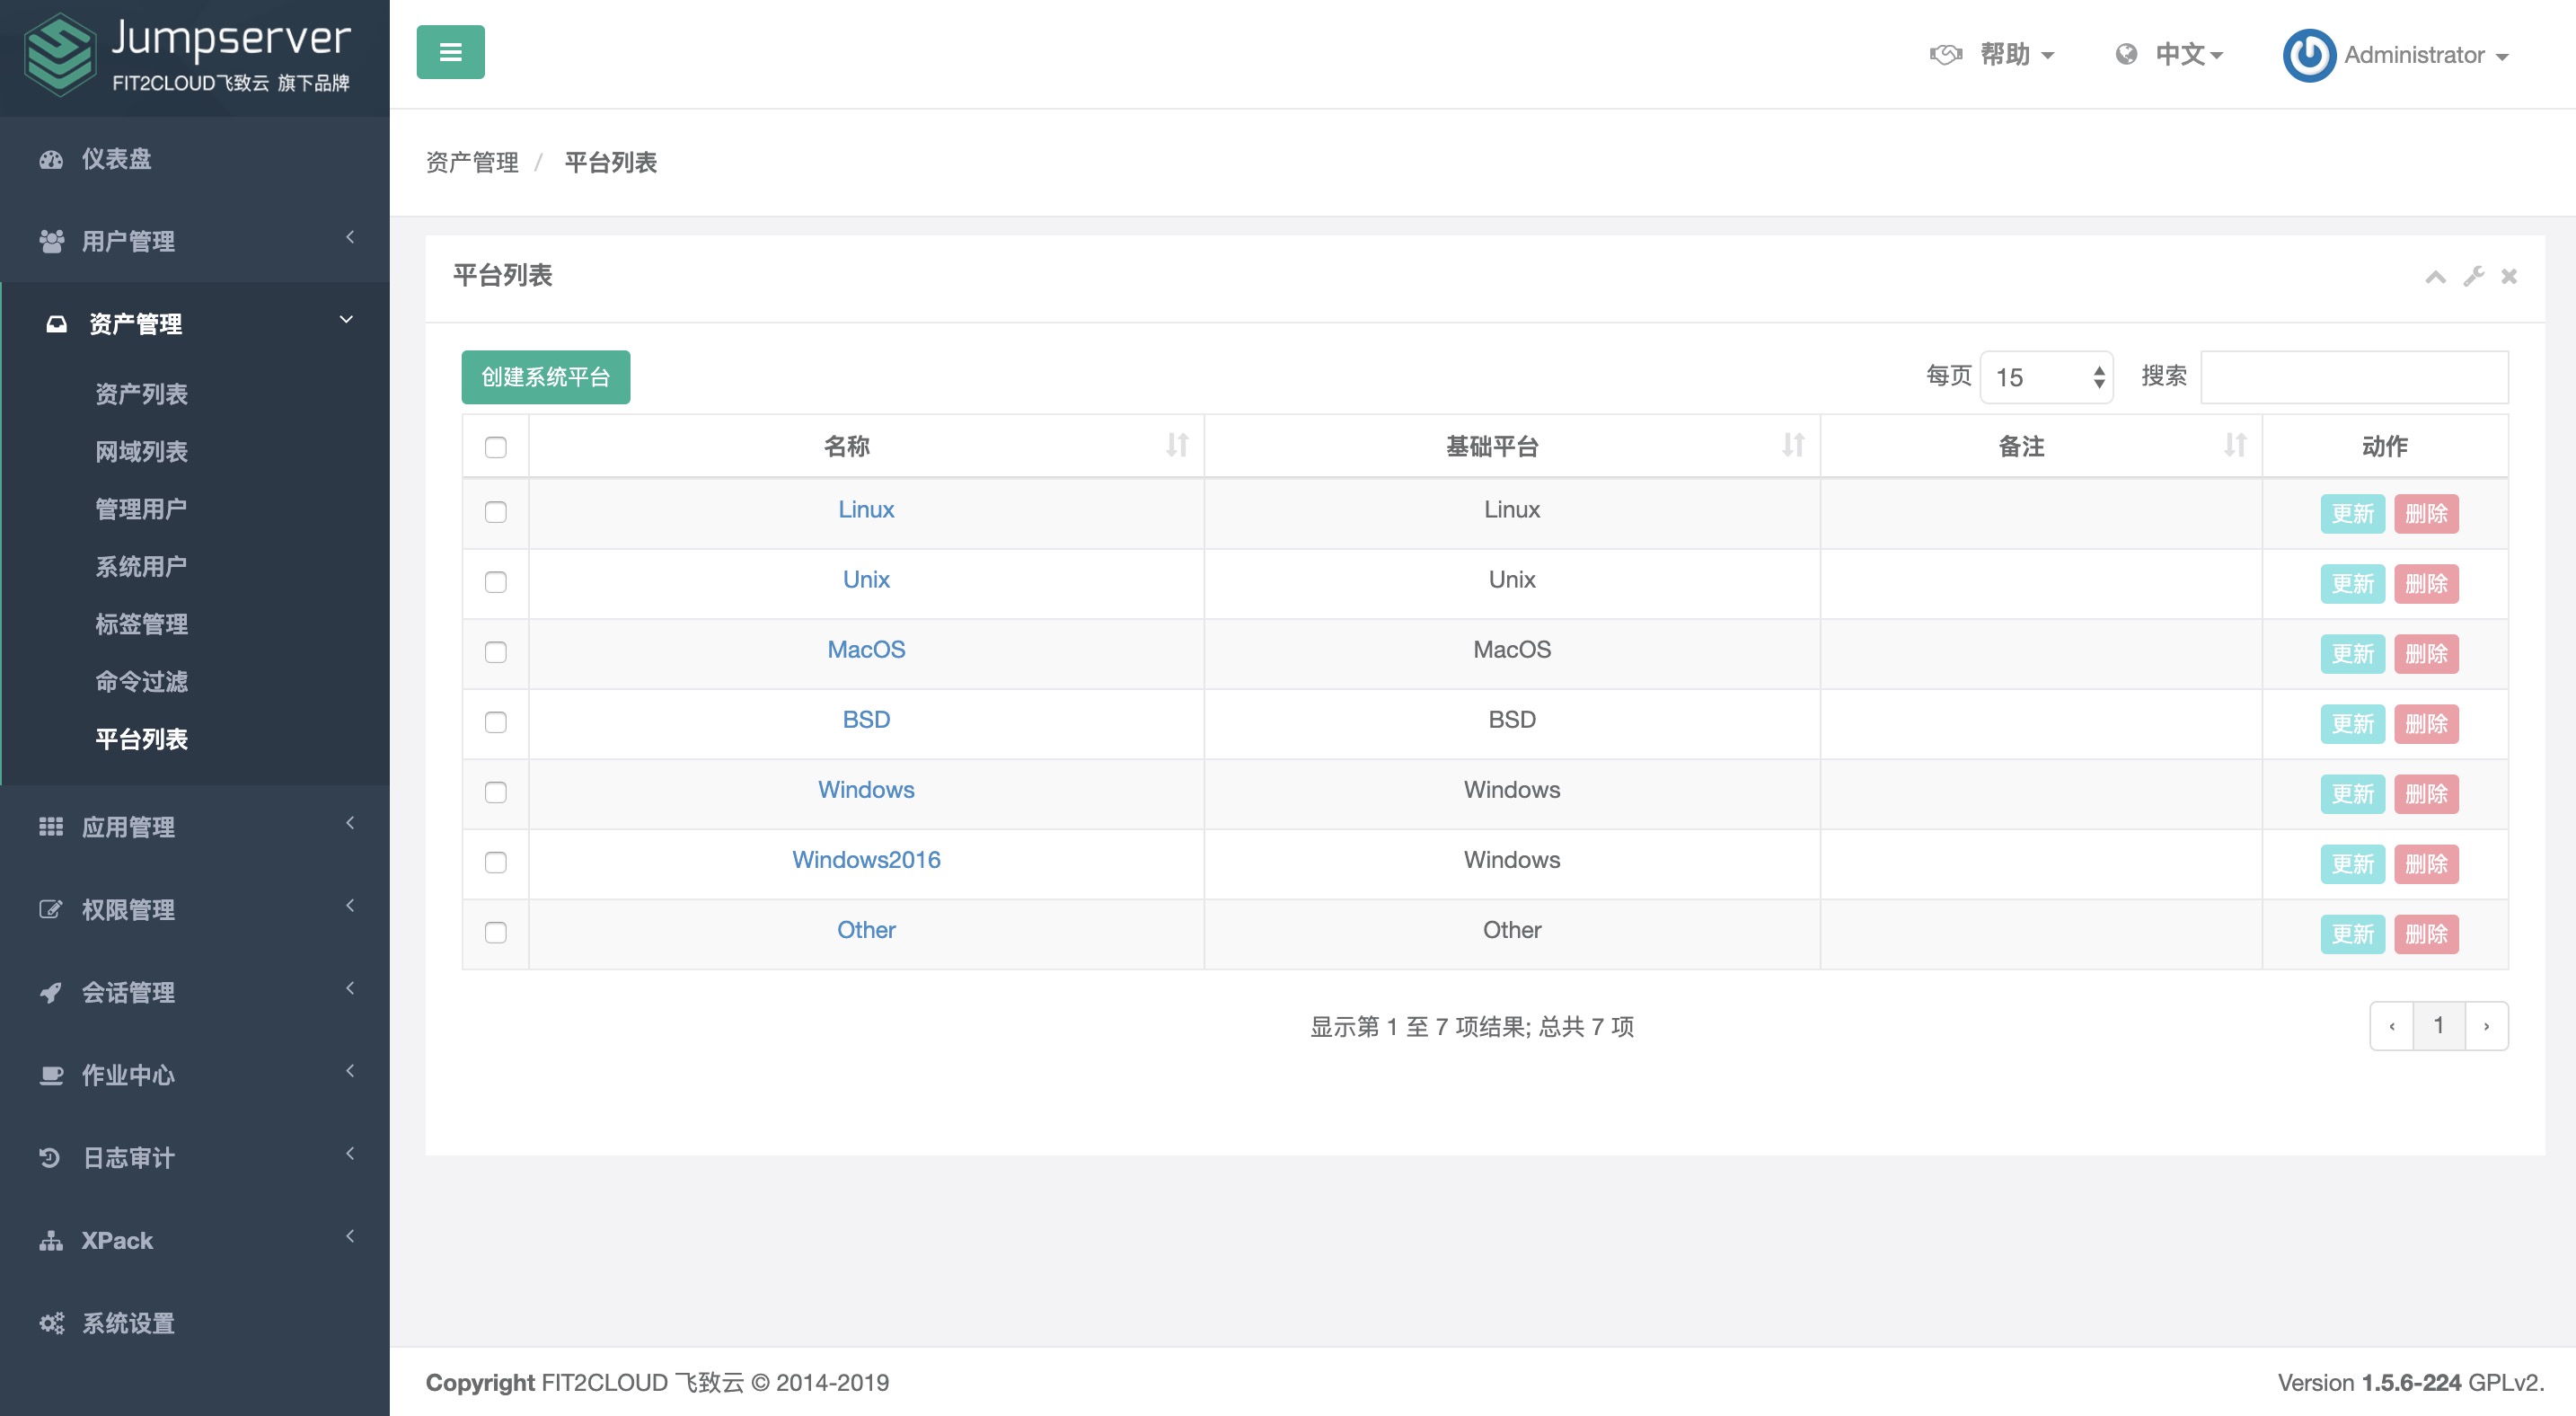
Task: Click the 创建系统平台 button
Action: [546, 377]
